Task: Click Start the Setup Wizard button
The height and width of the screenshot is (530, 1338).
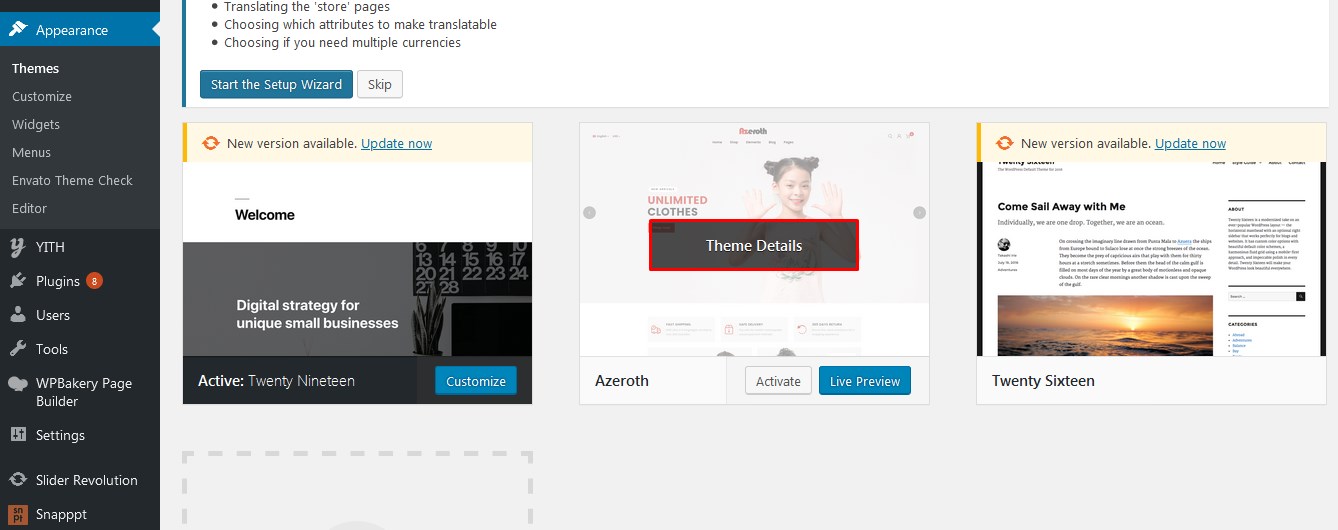Action: (x=276, y=84)
